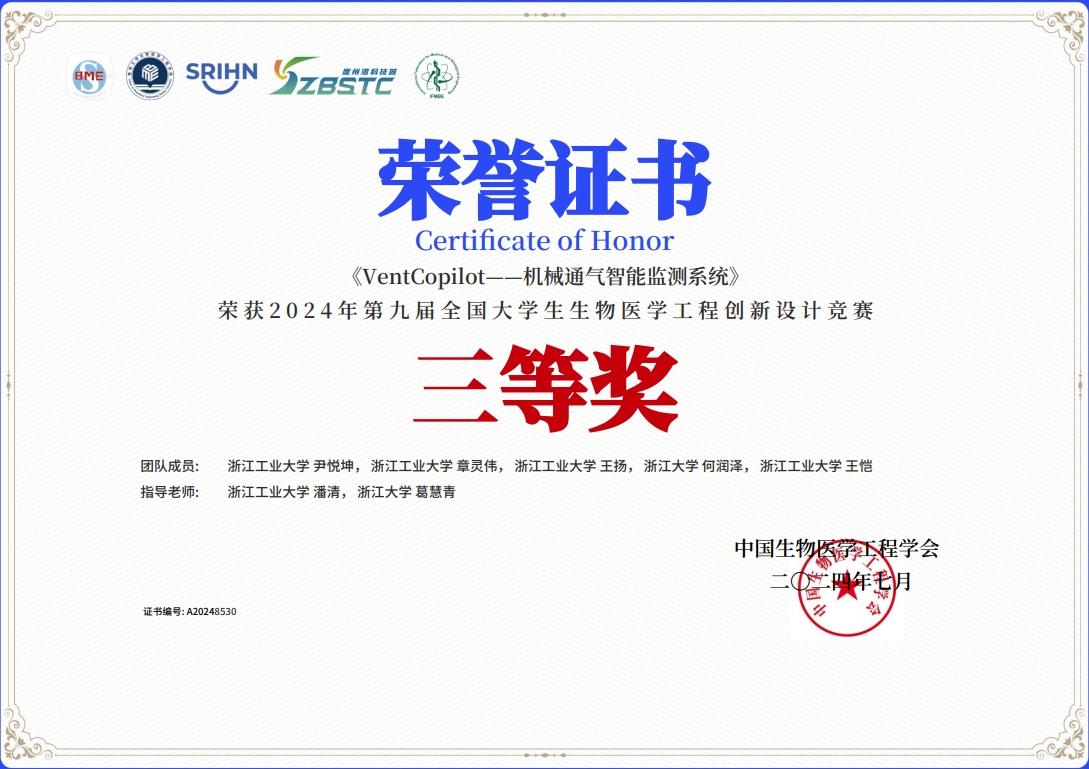Click the 2024 competition name line
This screenshot has width=1089, height=769.
coord(546,311)
